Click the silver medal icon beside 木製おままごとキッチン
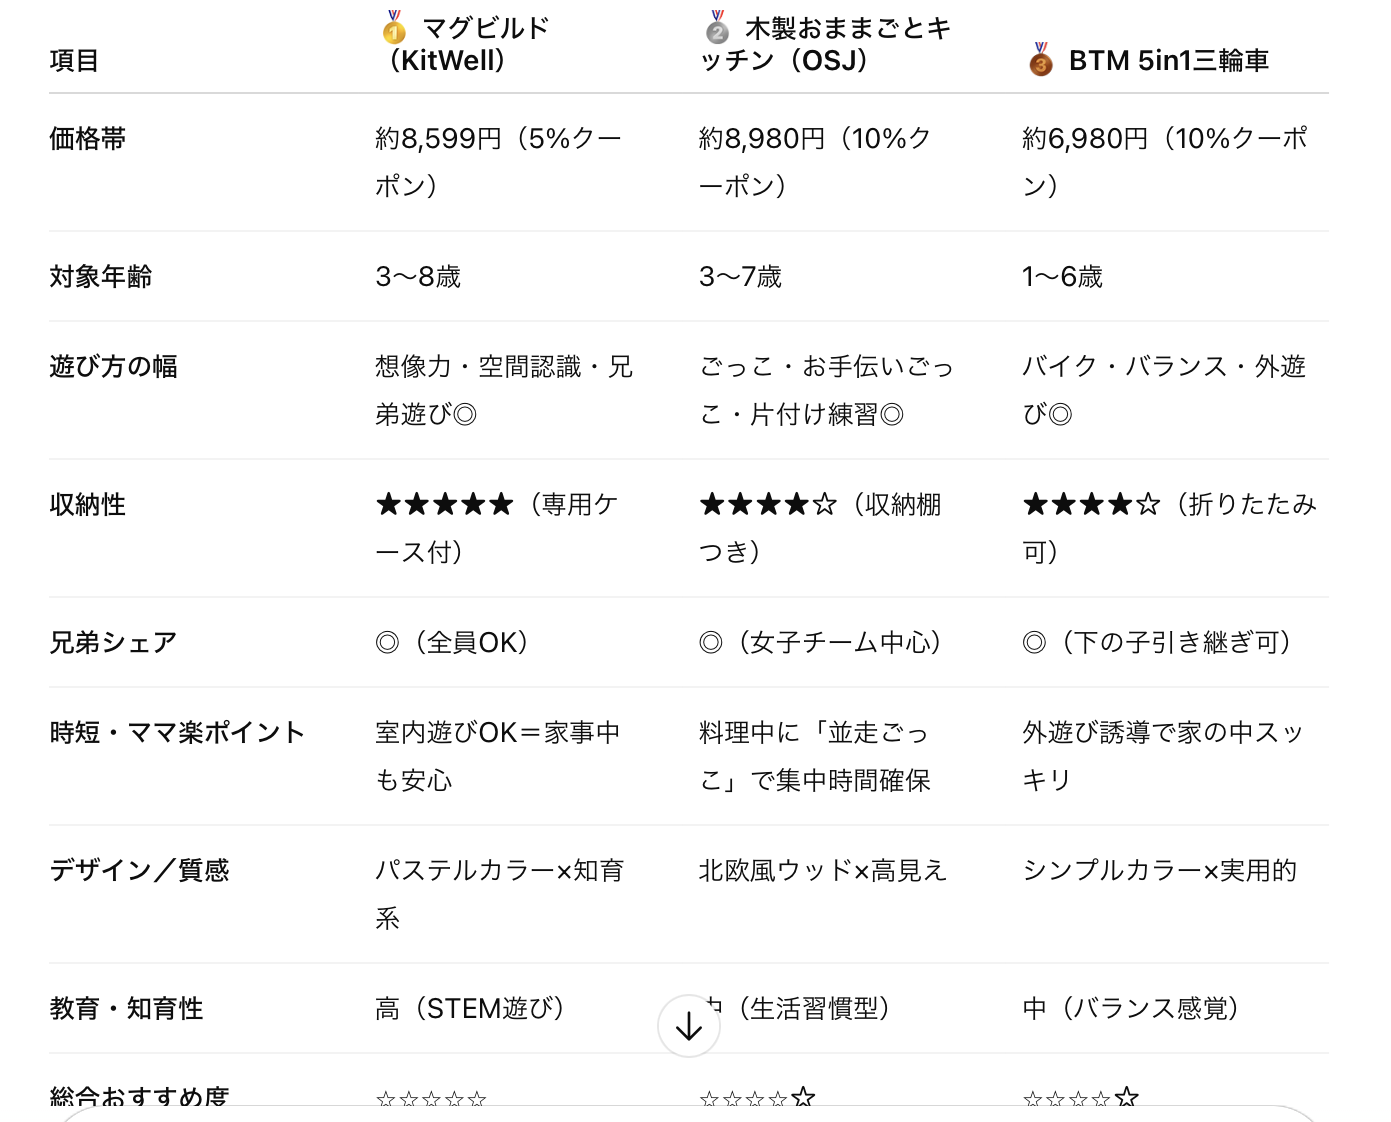This screenshot has height=1122, width=1391. click(717, 28)
